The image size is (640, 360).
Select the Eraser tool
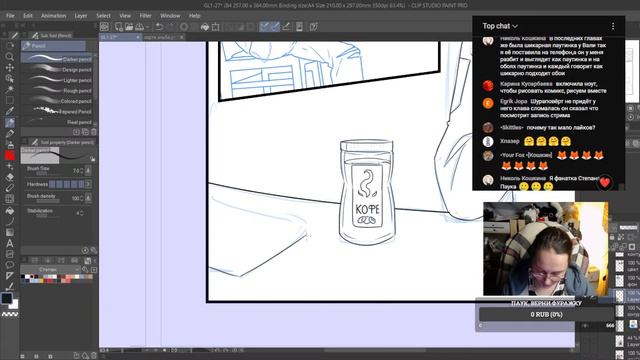click(x=10, y=177)
